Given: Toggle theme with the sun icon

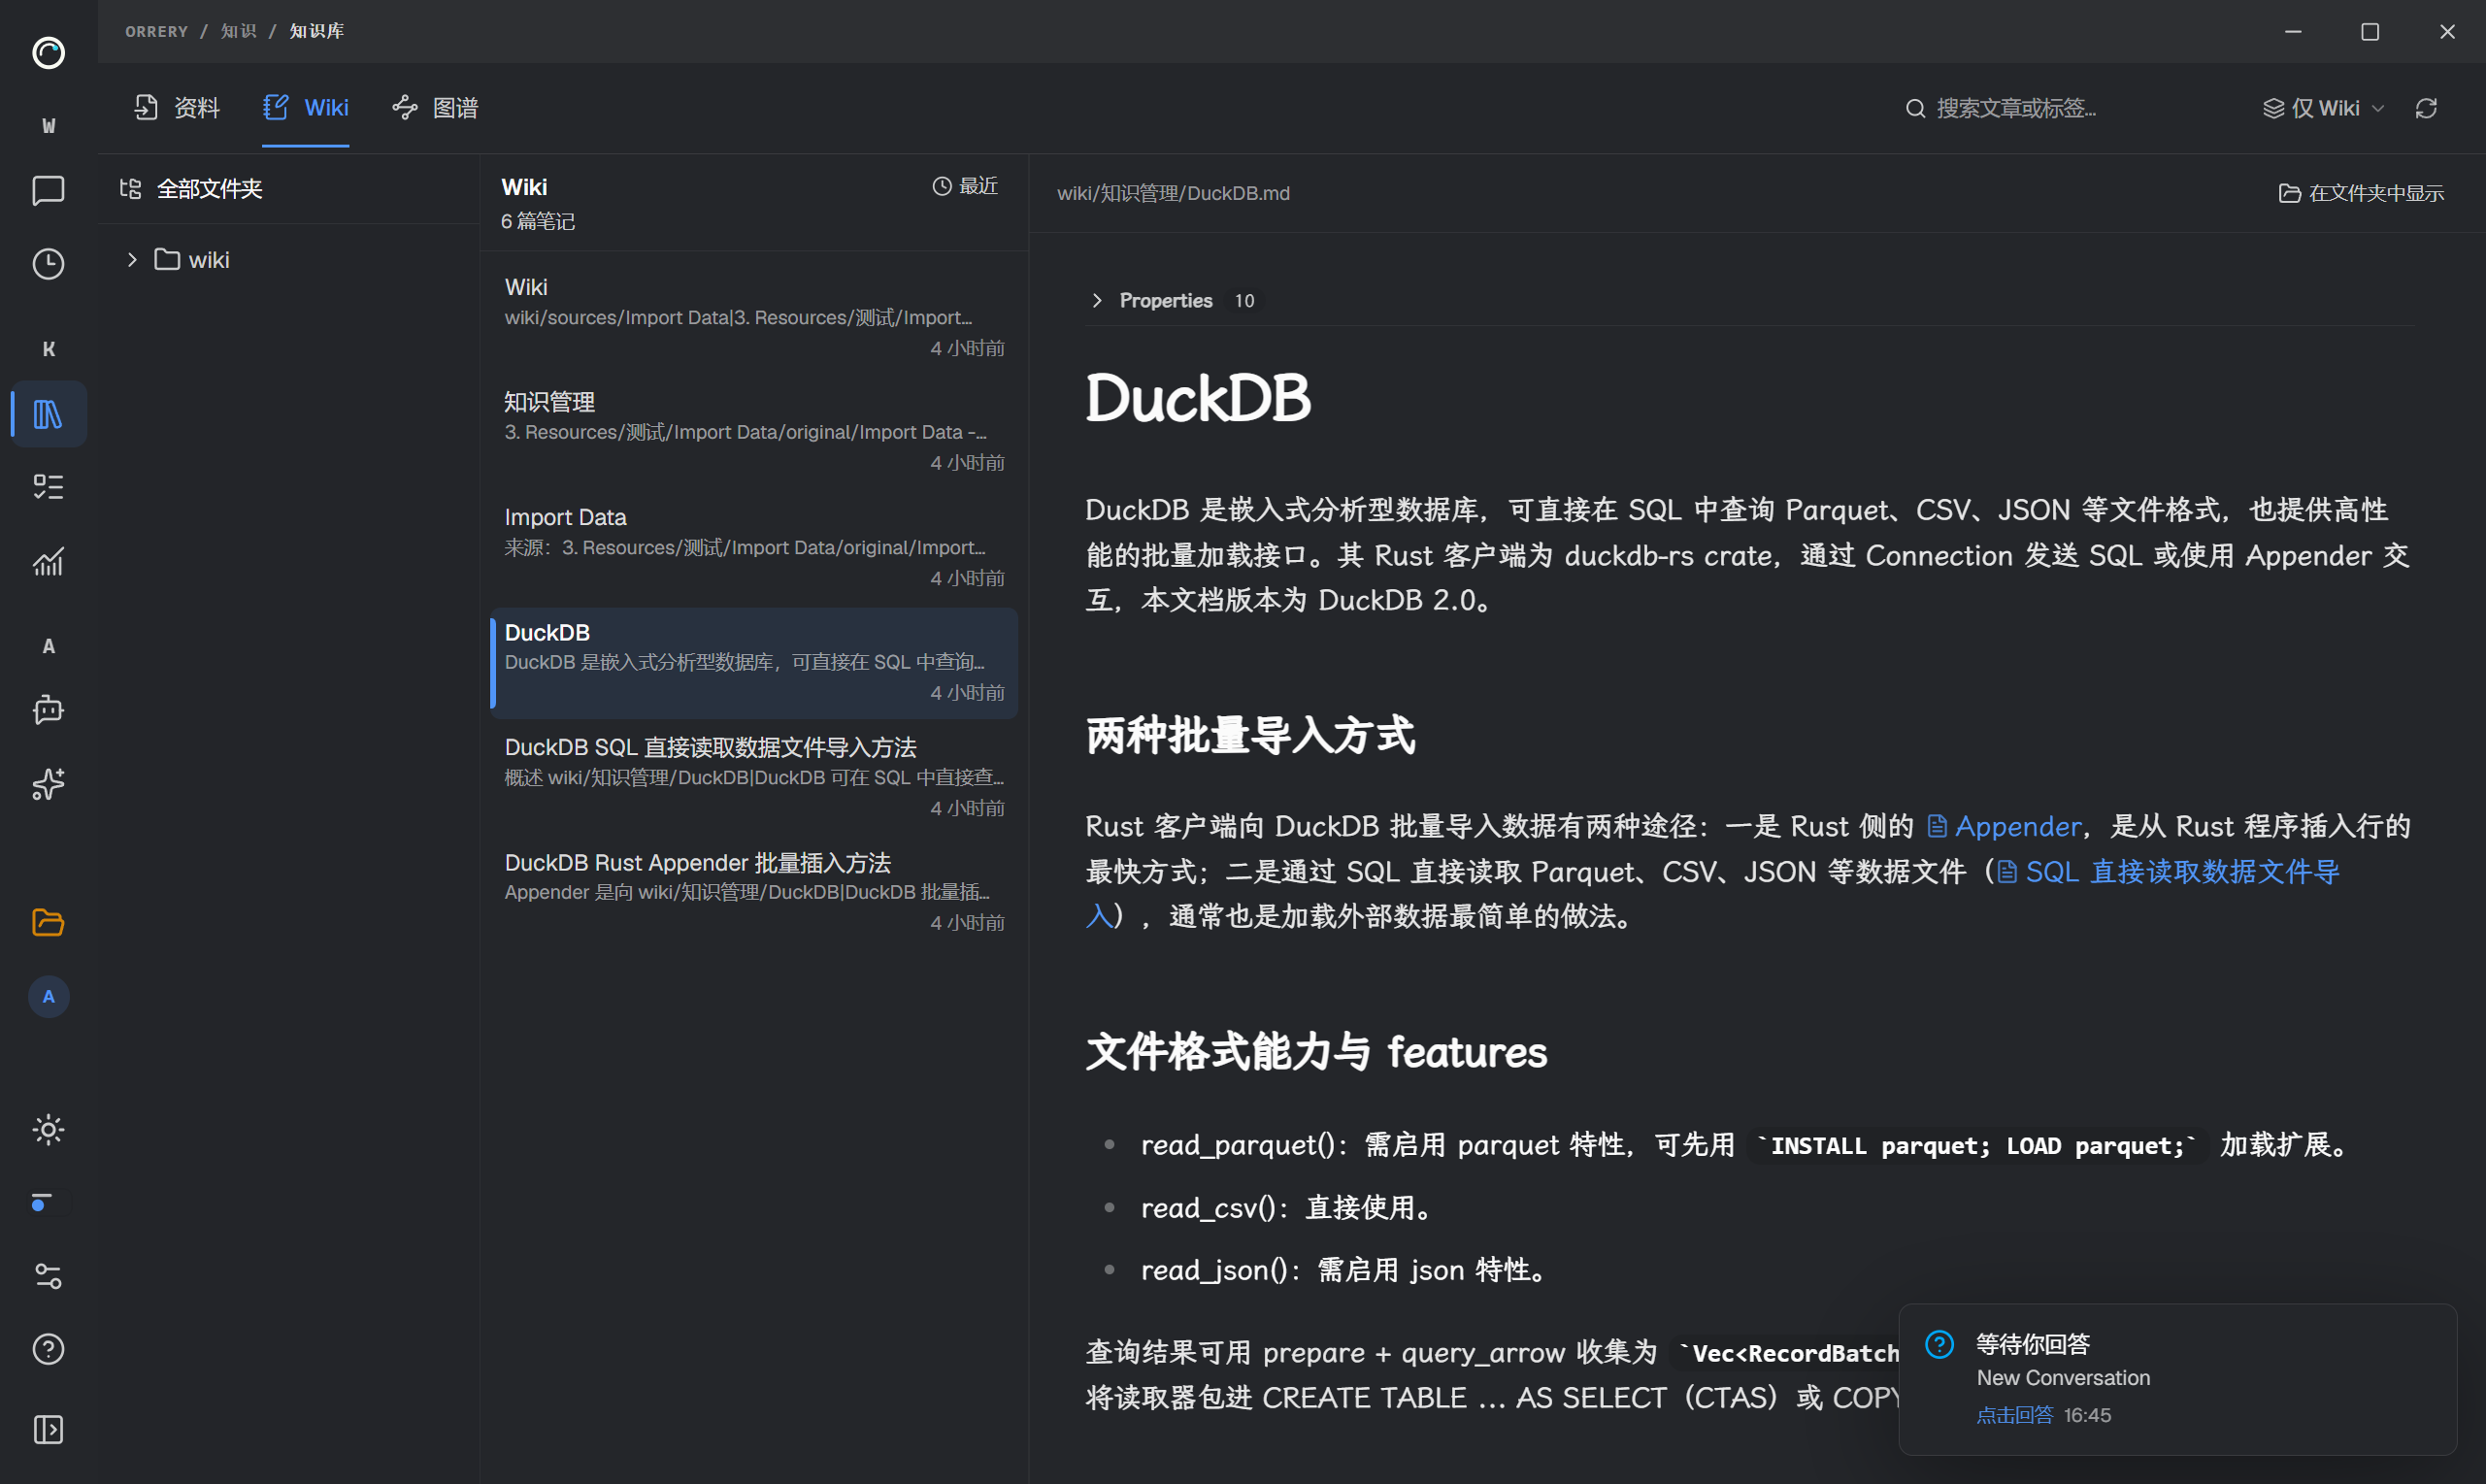Looking at the screenshot, I should coord(48,1130).
